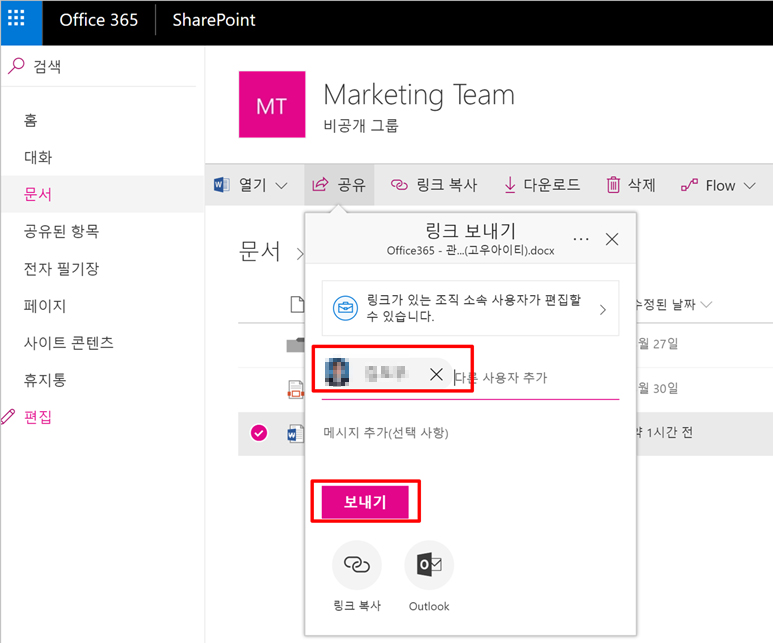Click the 월 27일 date cell

[658, 343]
